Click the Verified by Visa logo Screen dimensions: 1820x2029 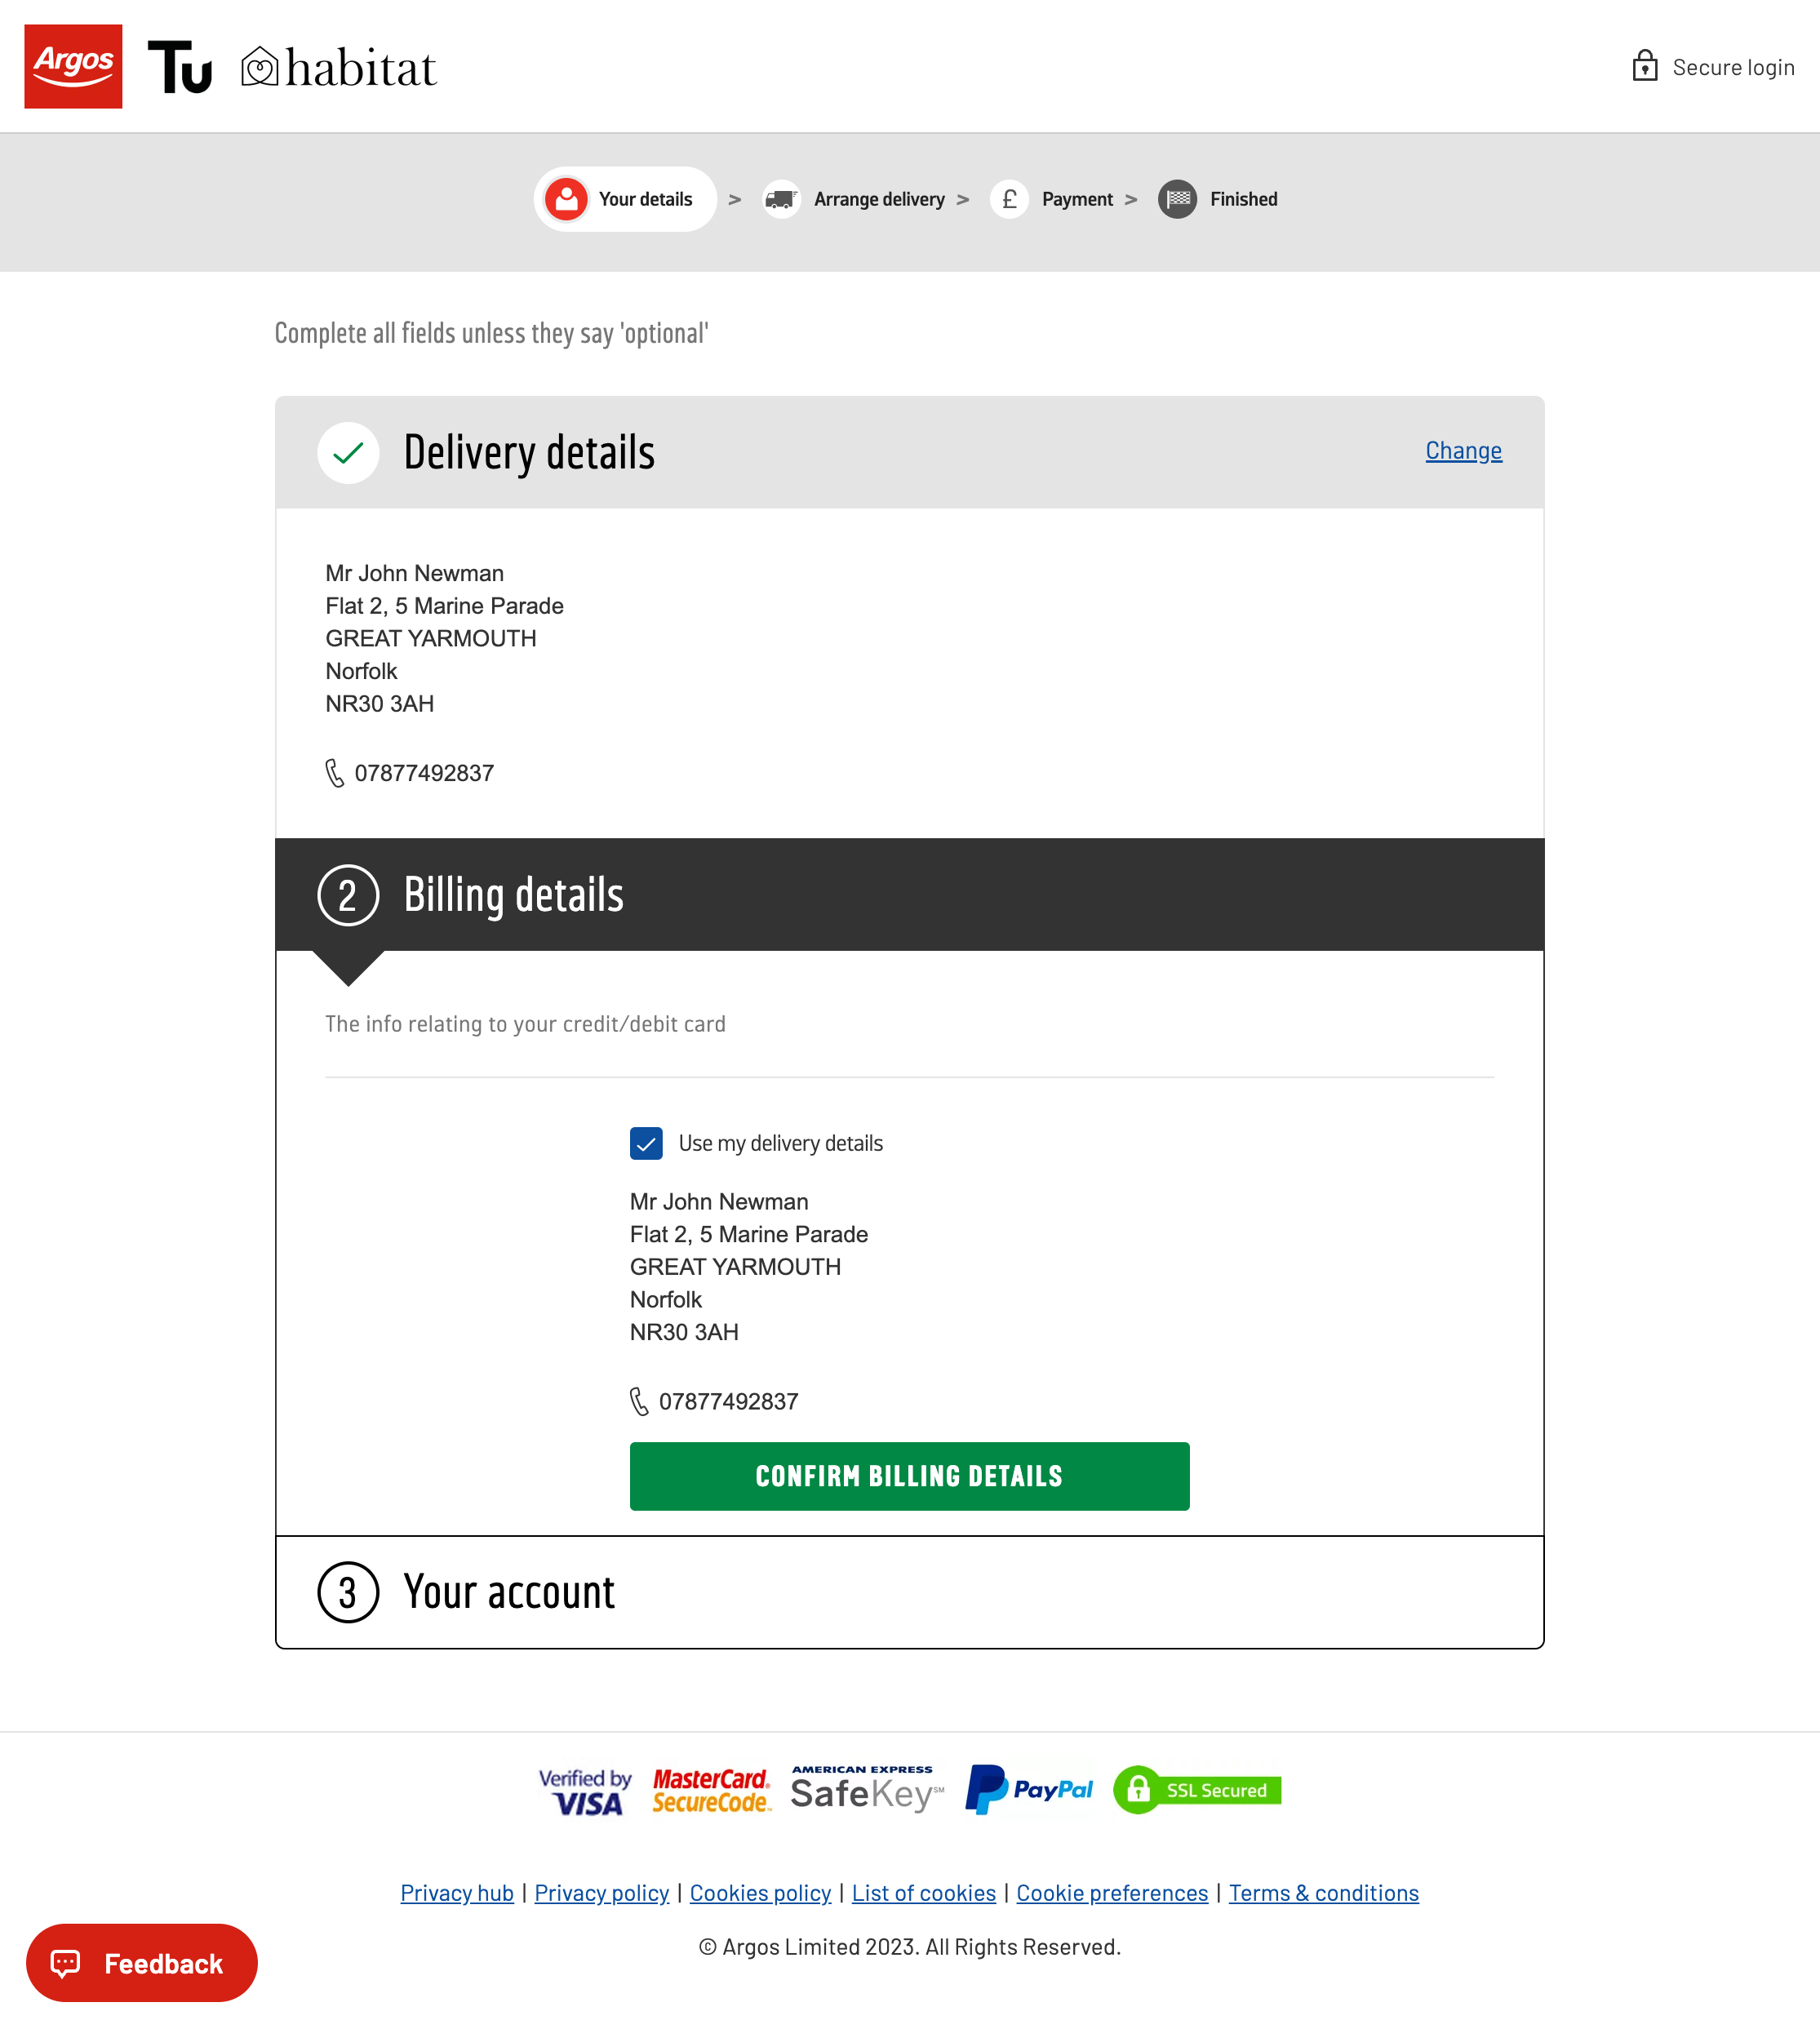[585, 1789]
